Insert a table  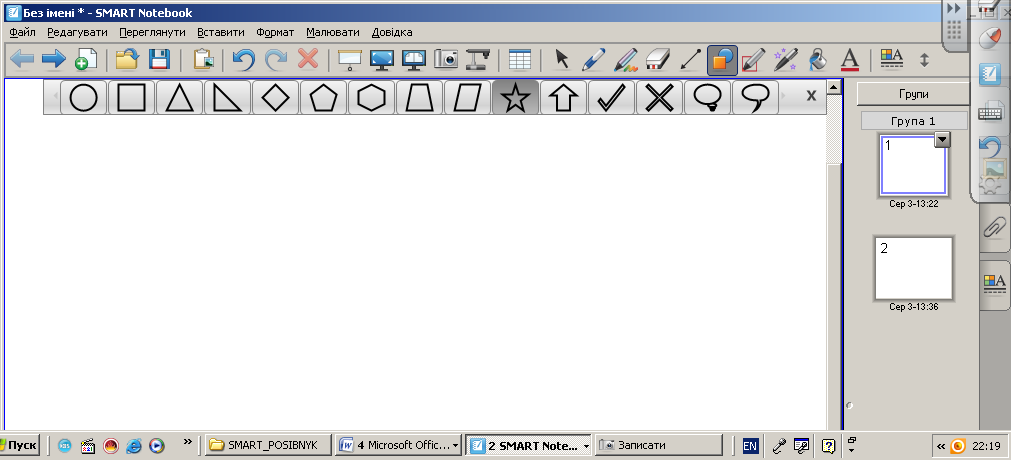[520, 60]
